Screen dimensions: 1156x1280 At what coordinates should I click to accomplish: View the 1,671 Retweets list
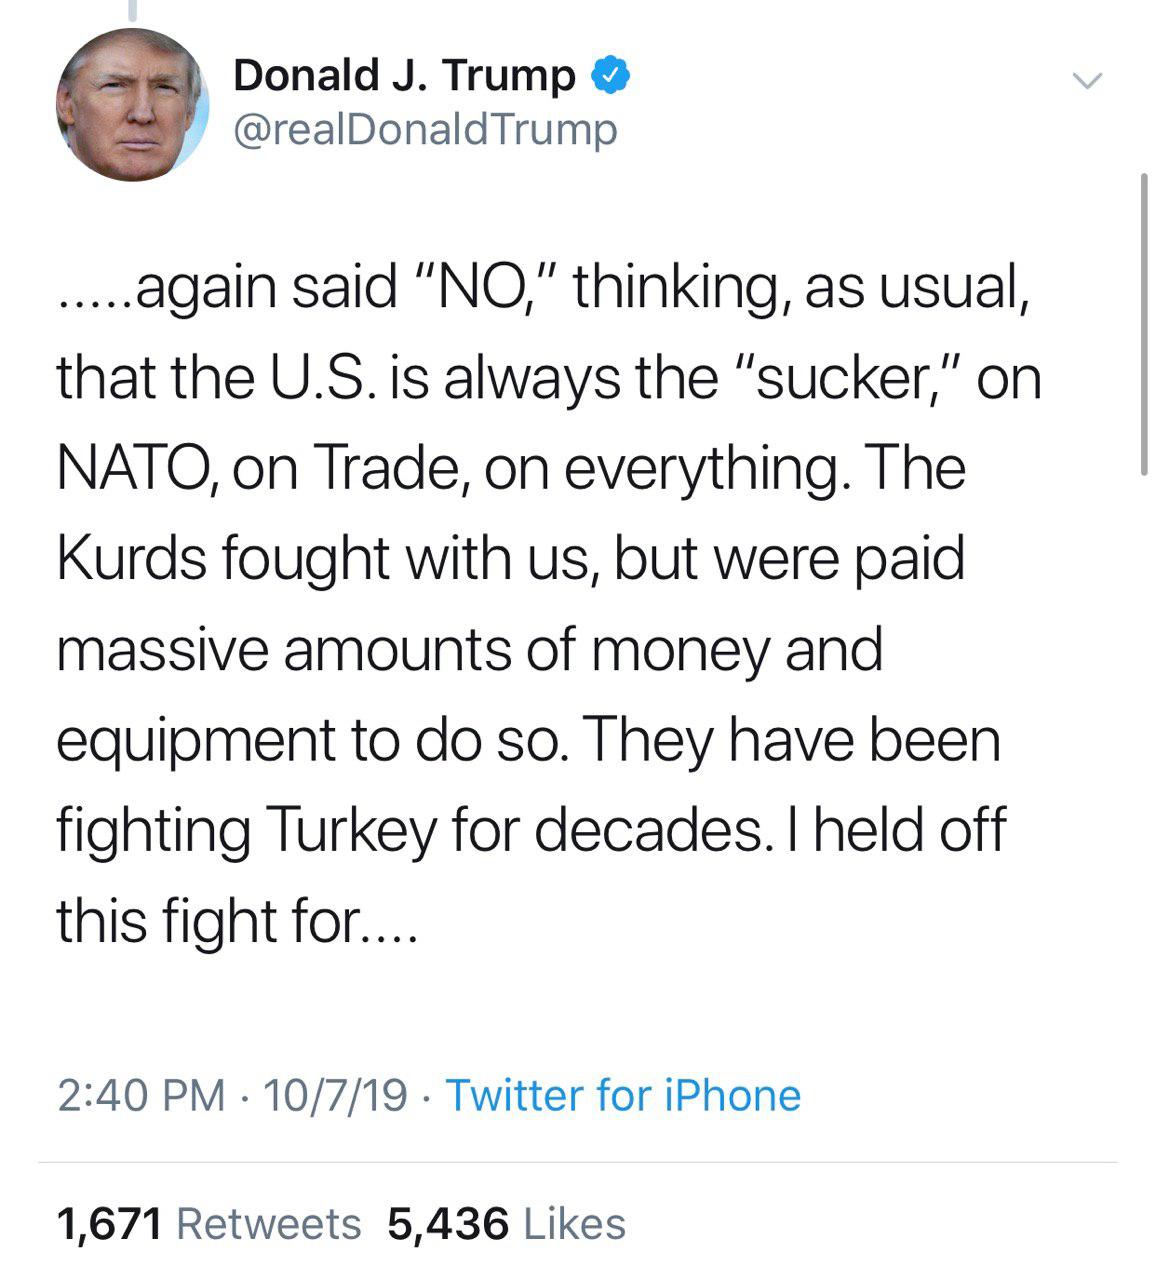click(x=209, y=1224)
